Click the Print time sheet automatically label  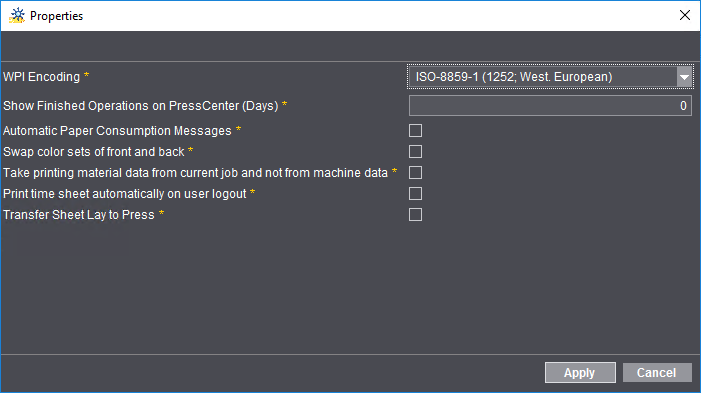pos(125,194)
